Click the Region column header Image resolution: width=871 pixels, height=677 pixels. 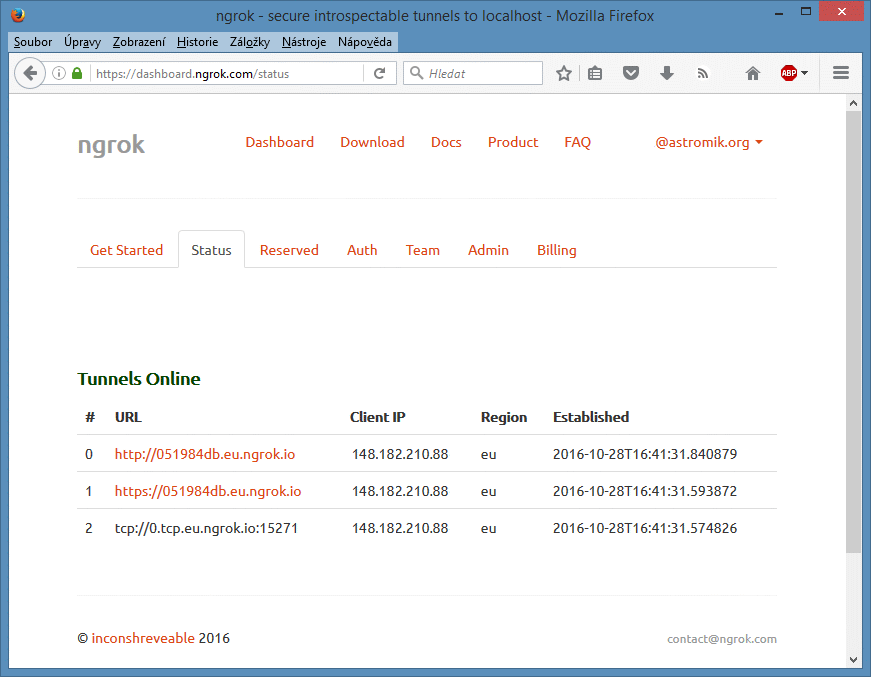[x=504, y=417]
